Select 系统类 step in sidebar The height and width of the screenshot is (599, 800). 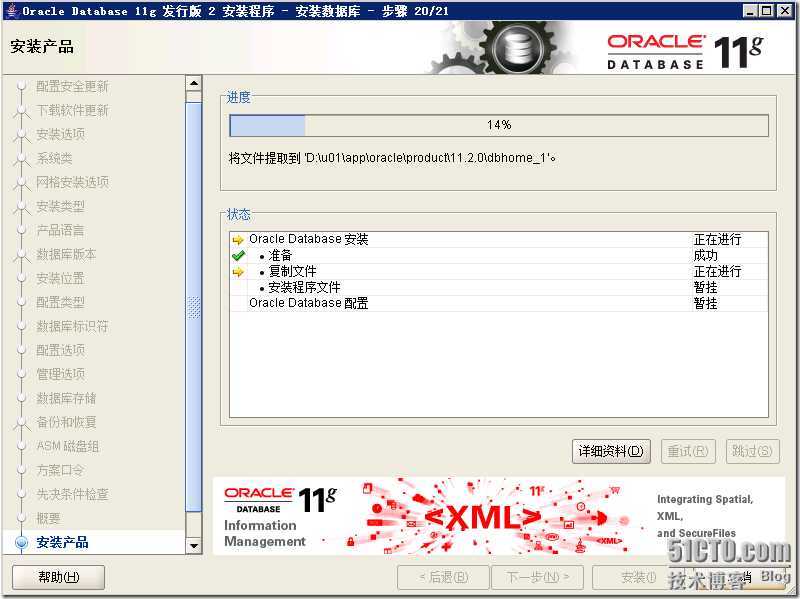coord(54,159)
